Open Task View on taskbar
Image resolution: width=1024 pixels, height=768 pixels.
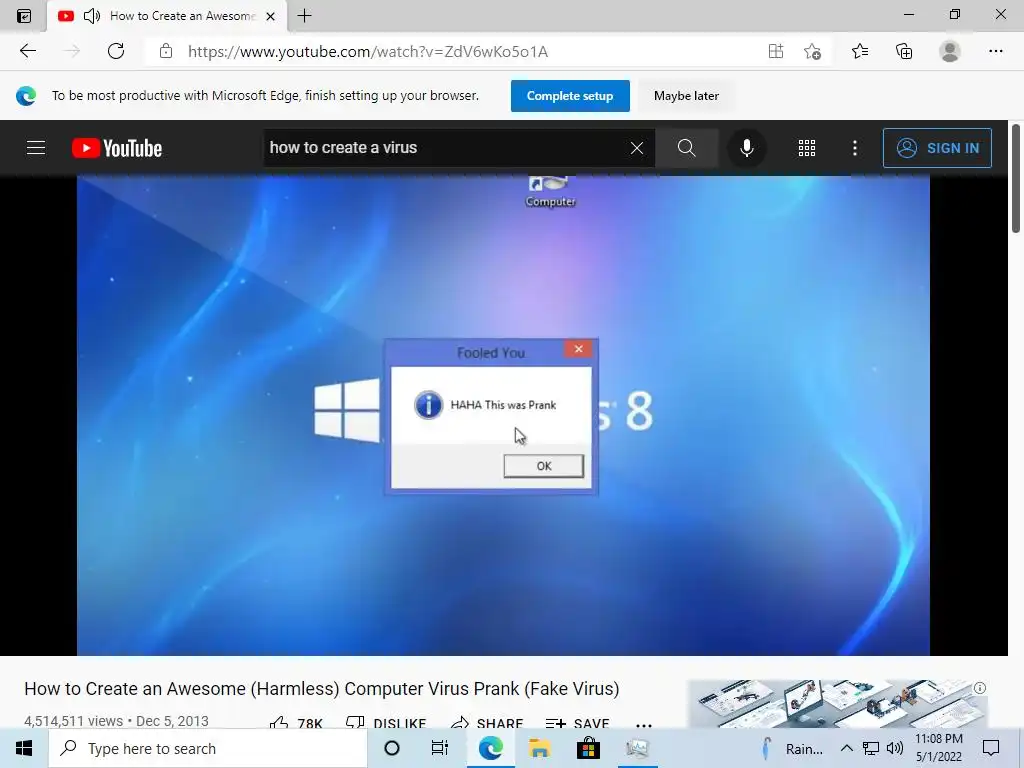click(440, 748)
